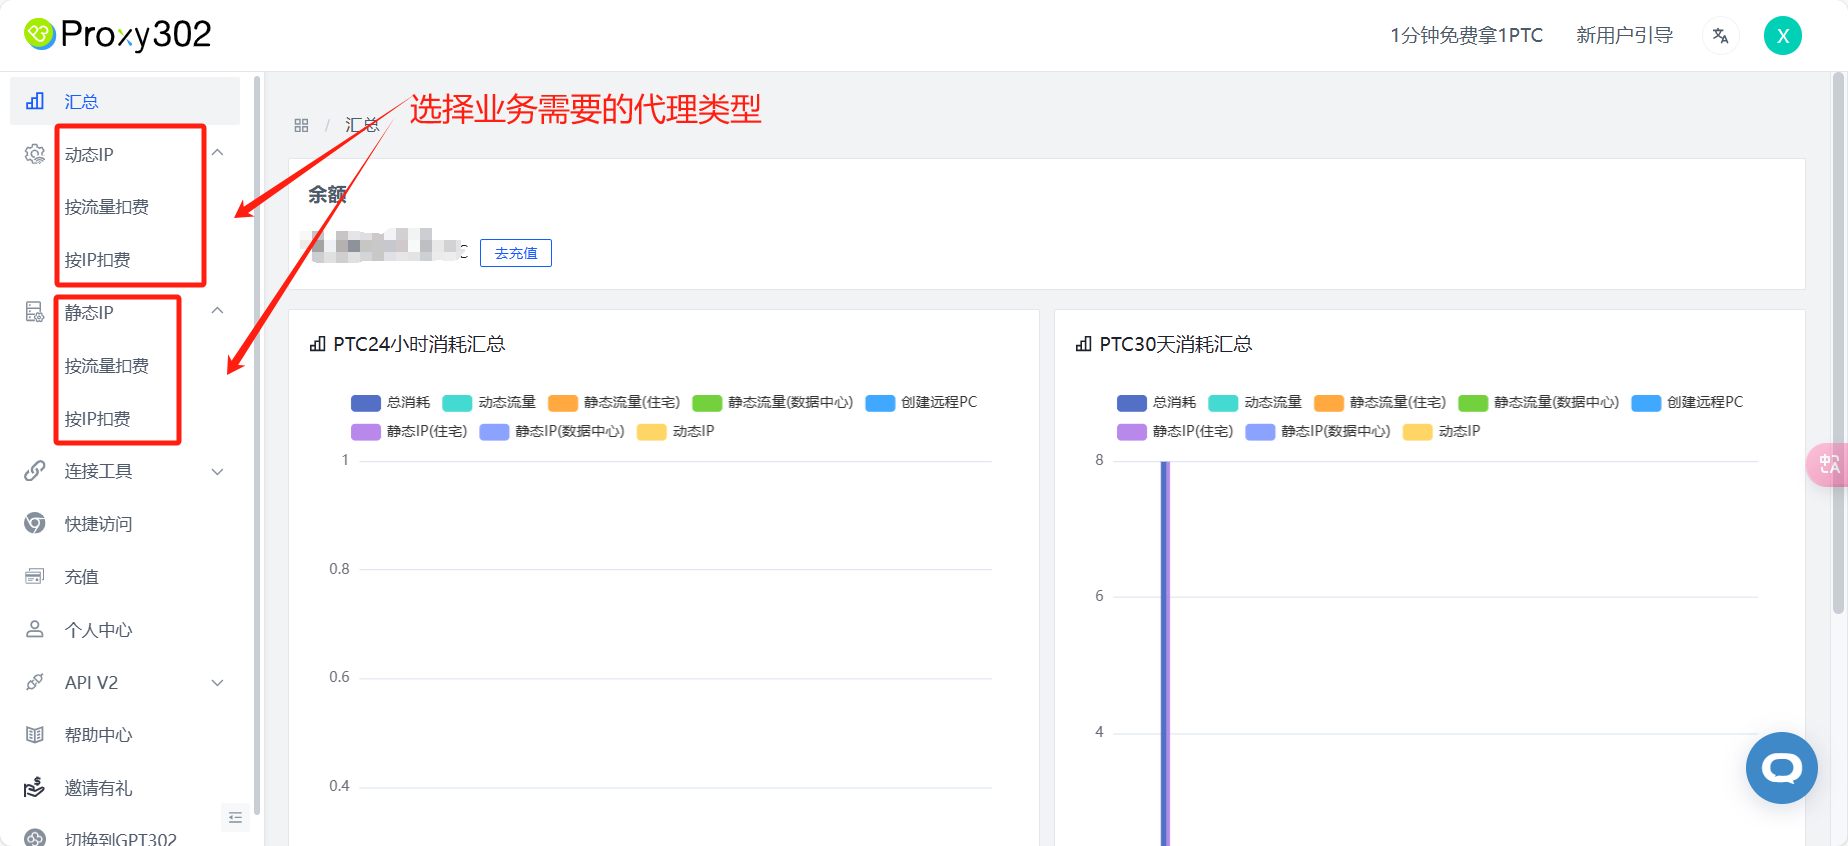Screen dimensions: 1848x846
Task: Click the 静态IP server icon
Action: tap(35, 312)
